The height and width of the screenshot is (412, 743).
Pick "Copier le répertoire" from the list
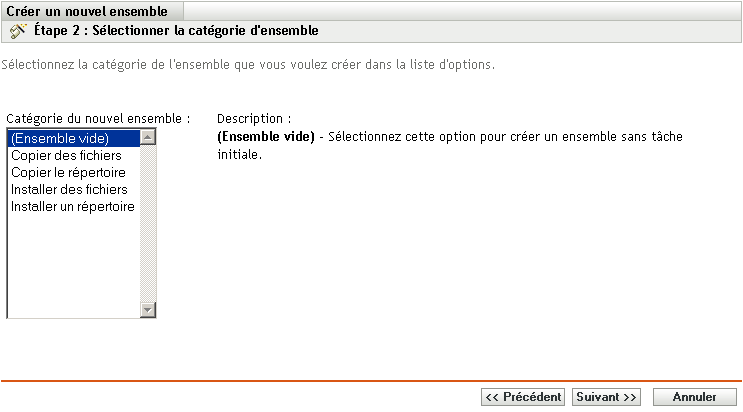pyautogui.click(x=68, y=172)
